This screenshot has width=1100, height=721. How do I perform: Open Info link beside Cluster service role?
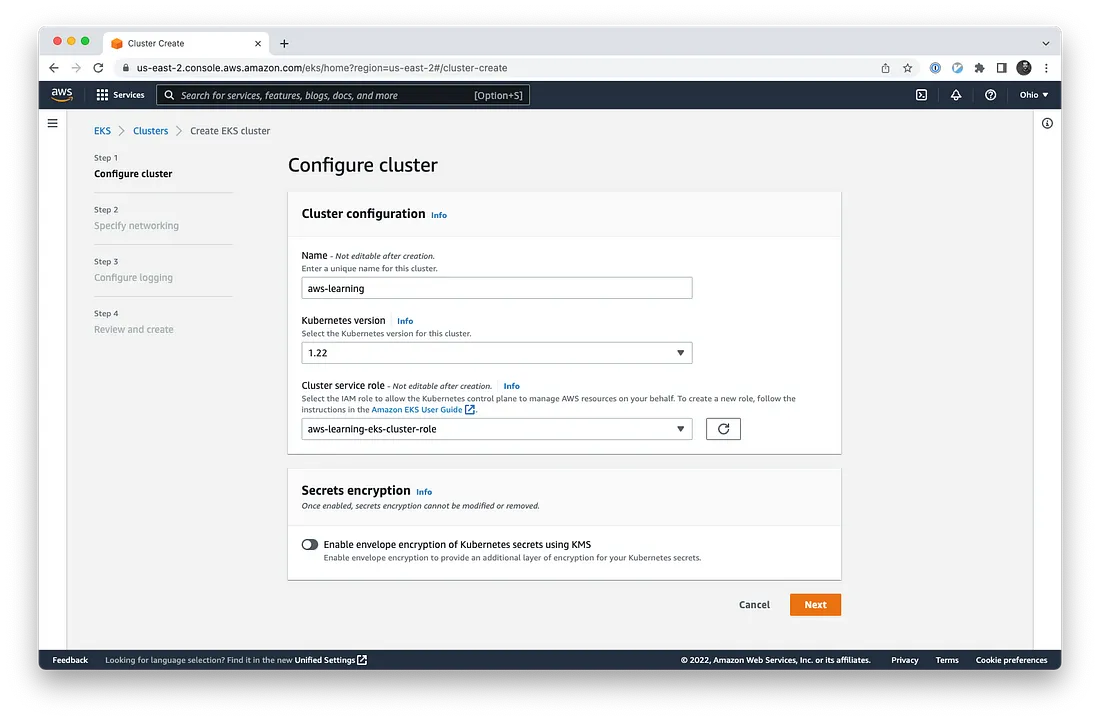(x=511, y=386)
